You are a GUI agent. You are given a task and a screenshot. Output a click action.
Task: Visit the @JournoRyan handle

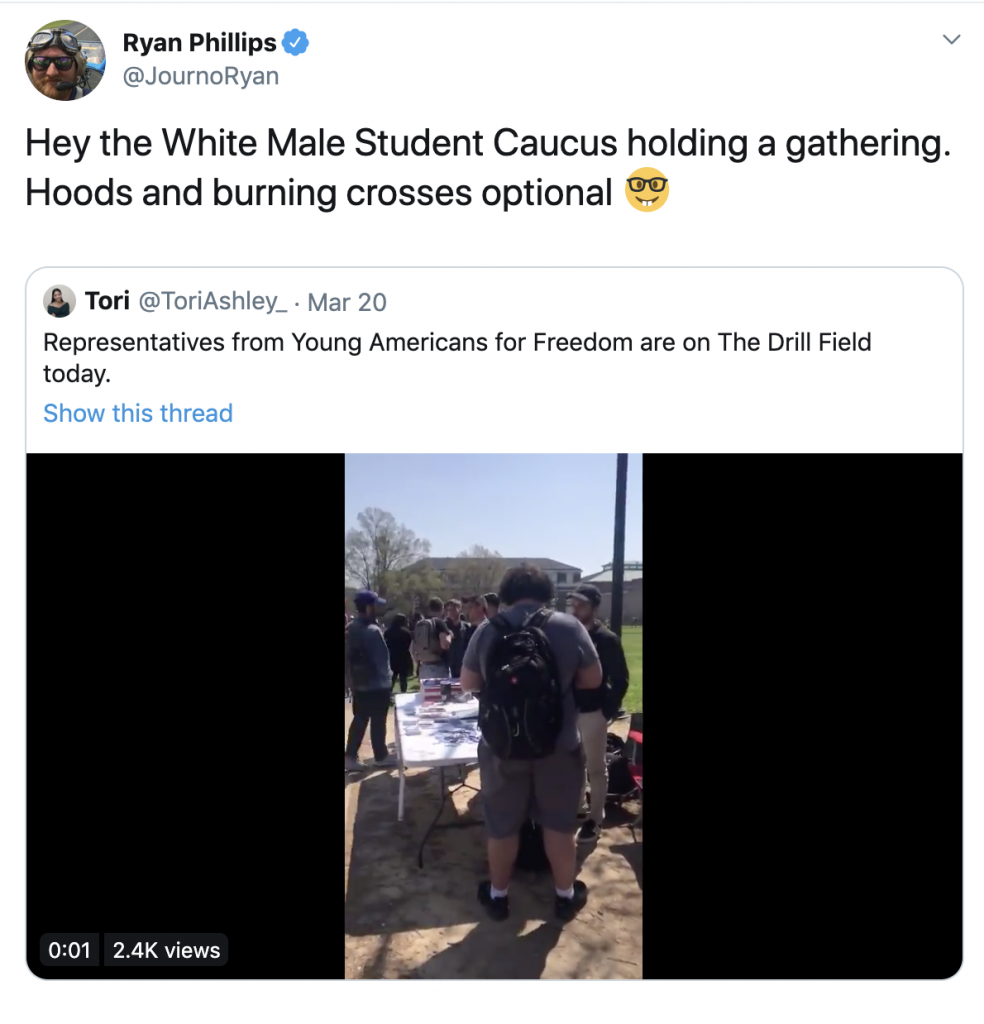coord(200,76)
